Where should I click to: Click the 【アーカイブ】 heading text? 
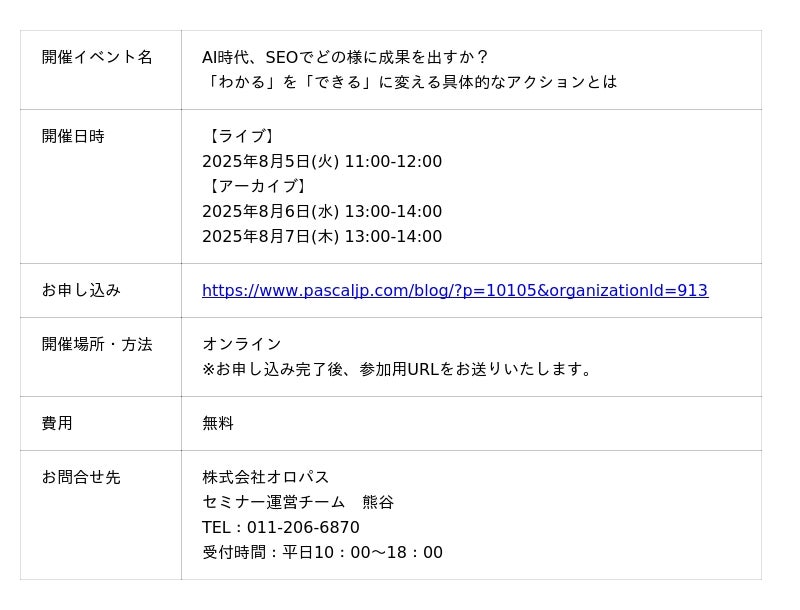[255, 186]
